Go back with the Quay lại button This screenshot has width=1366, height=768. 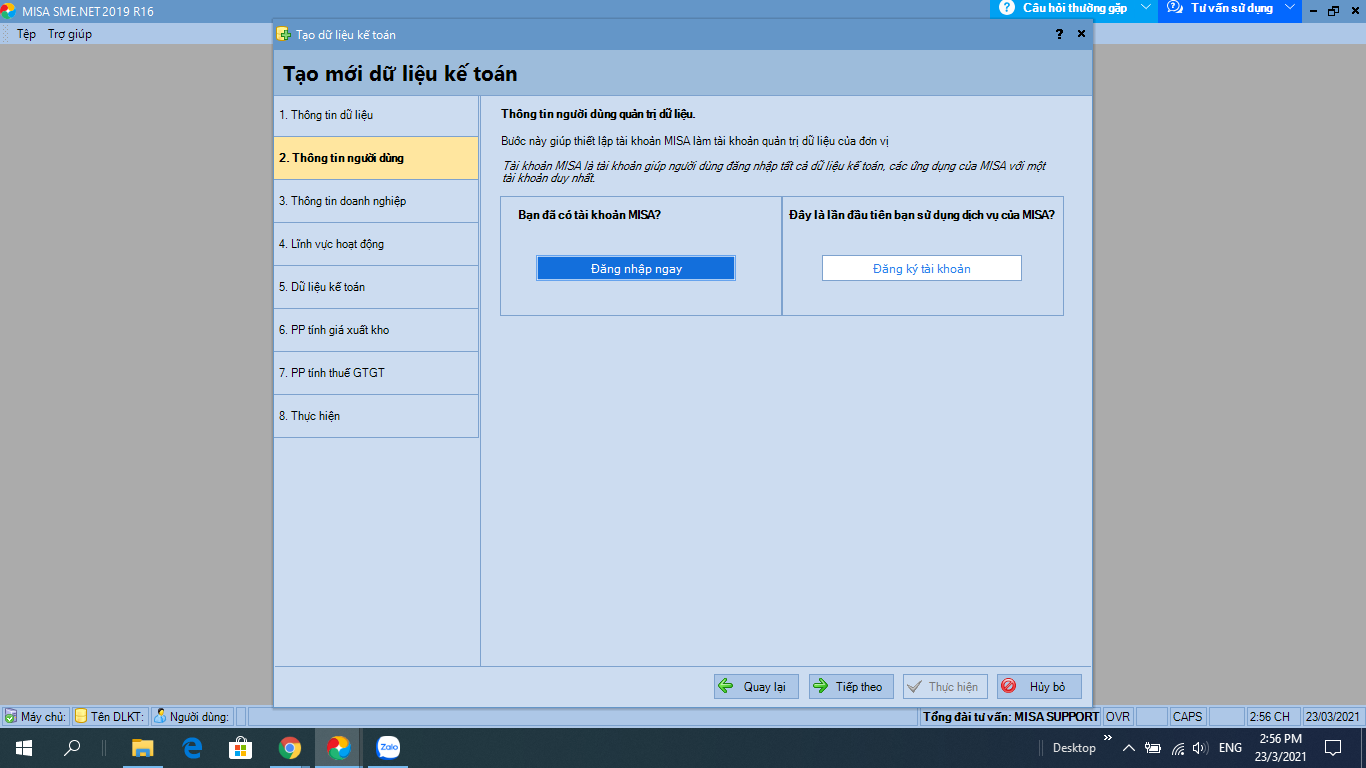tap(756, 687)
